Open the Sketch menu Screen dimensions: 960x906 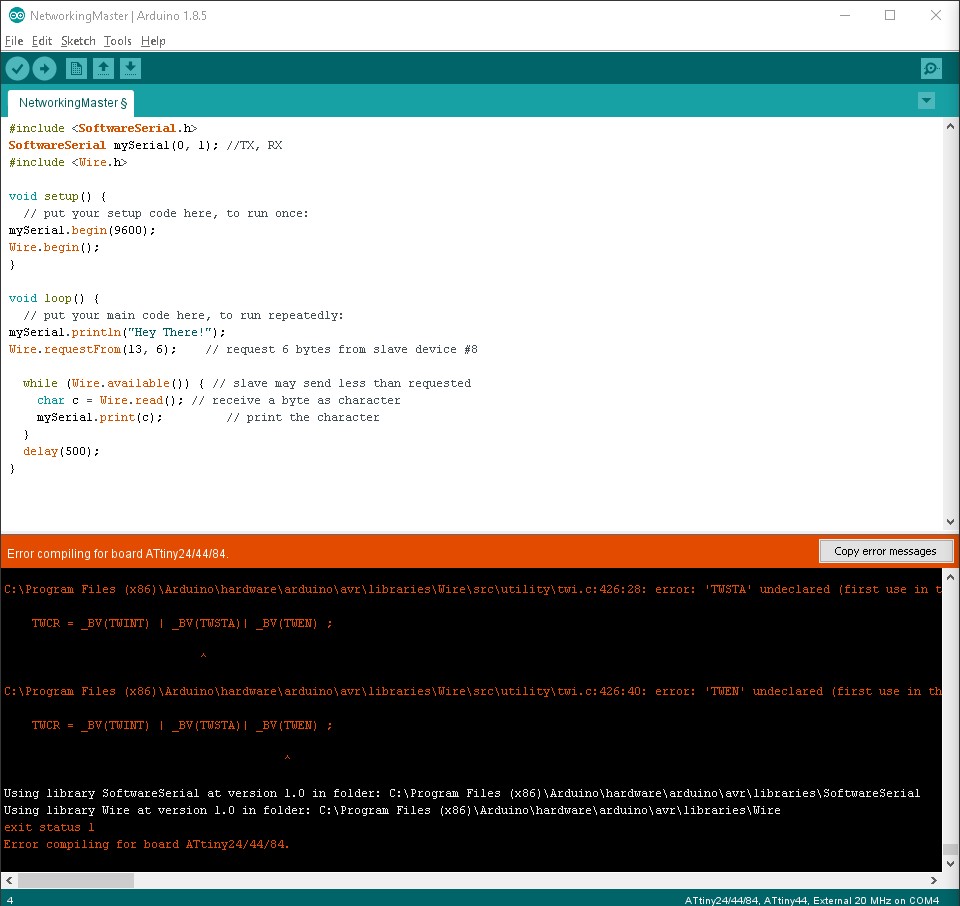[x=78, y=41]
